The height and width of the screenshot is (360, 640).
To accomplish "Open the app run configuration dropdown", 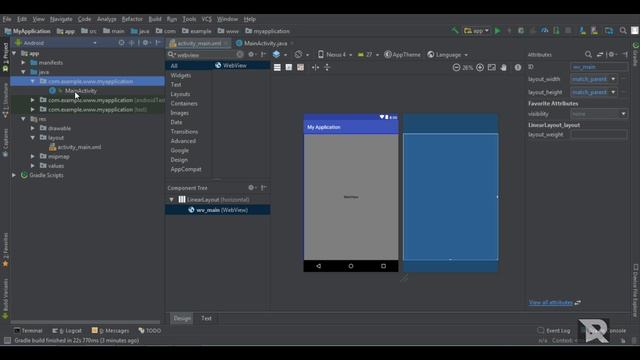I will (x=476, y=31).
